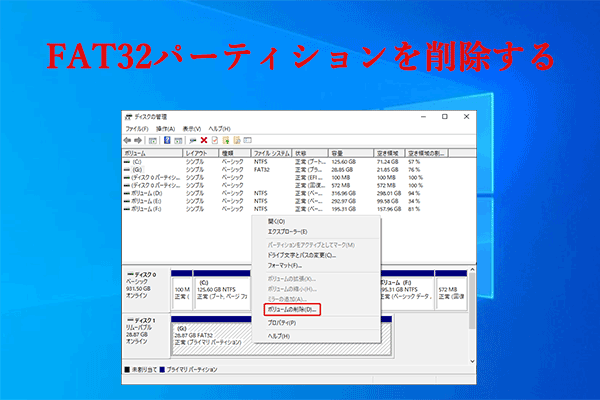
Task: Select the (C:) 125.60 GB NTFS partition block
Action: pos(222,290)
